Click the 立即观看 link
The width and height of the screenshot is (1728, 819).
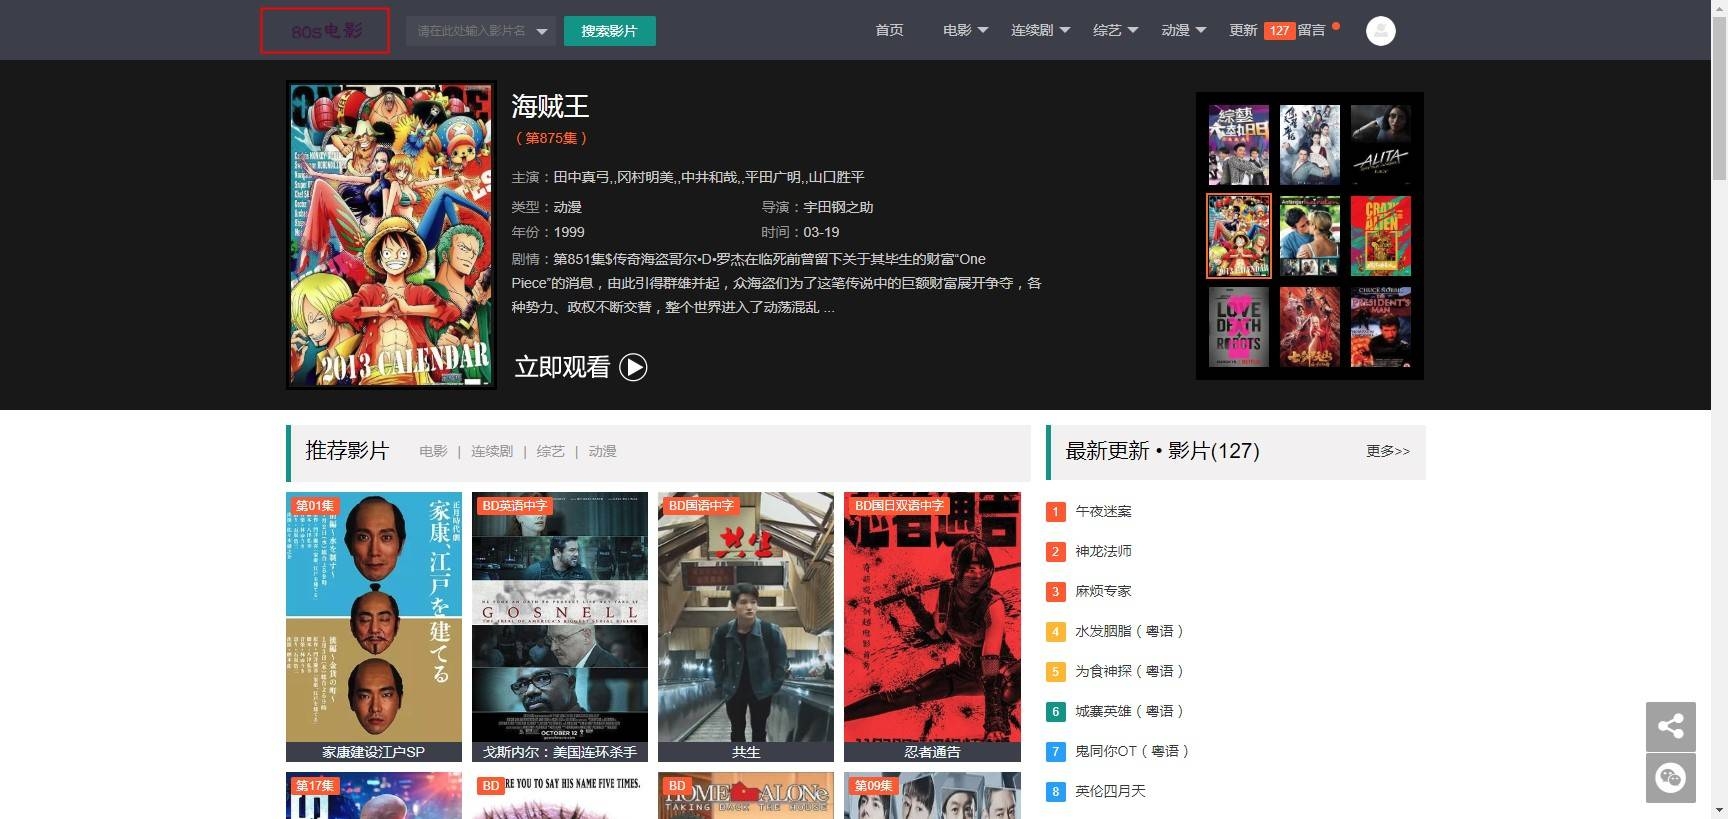[562, 367]
